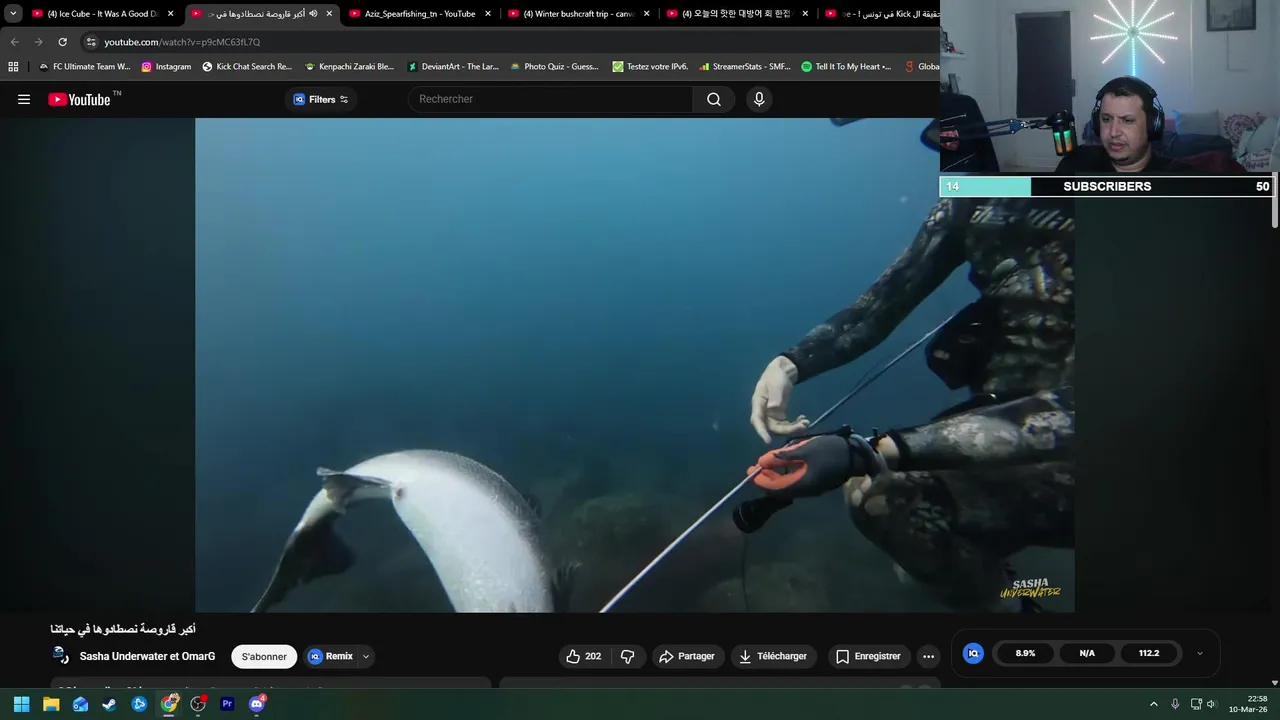1280x720 pixels.
Task: Toggle the vidIQ Filters button
Action: tap(320, 99)
